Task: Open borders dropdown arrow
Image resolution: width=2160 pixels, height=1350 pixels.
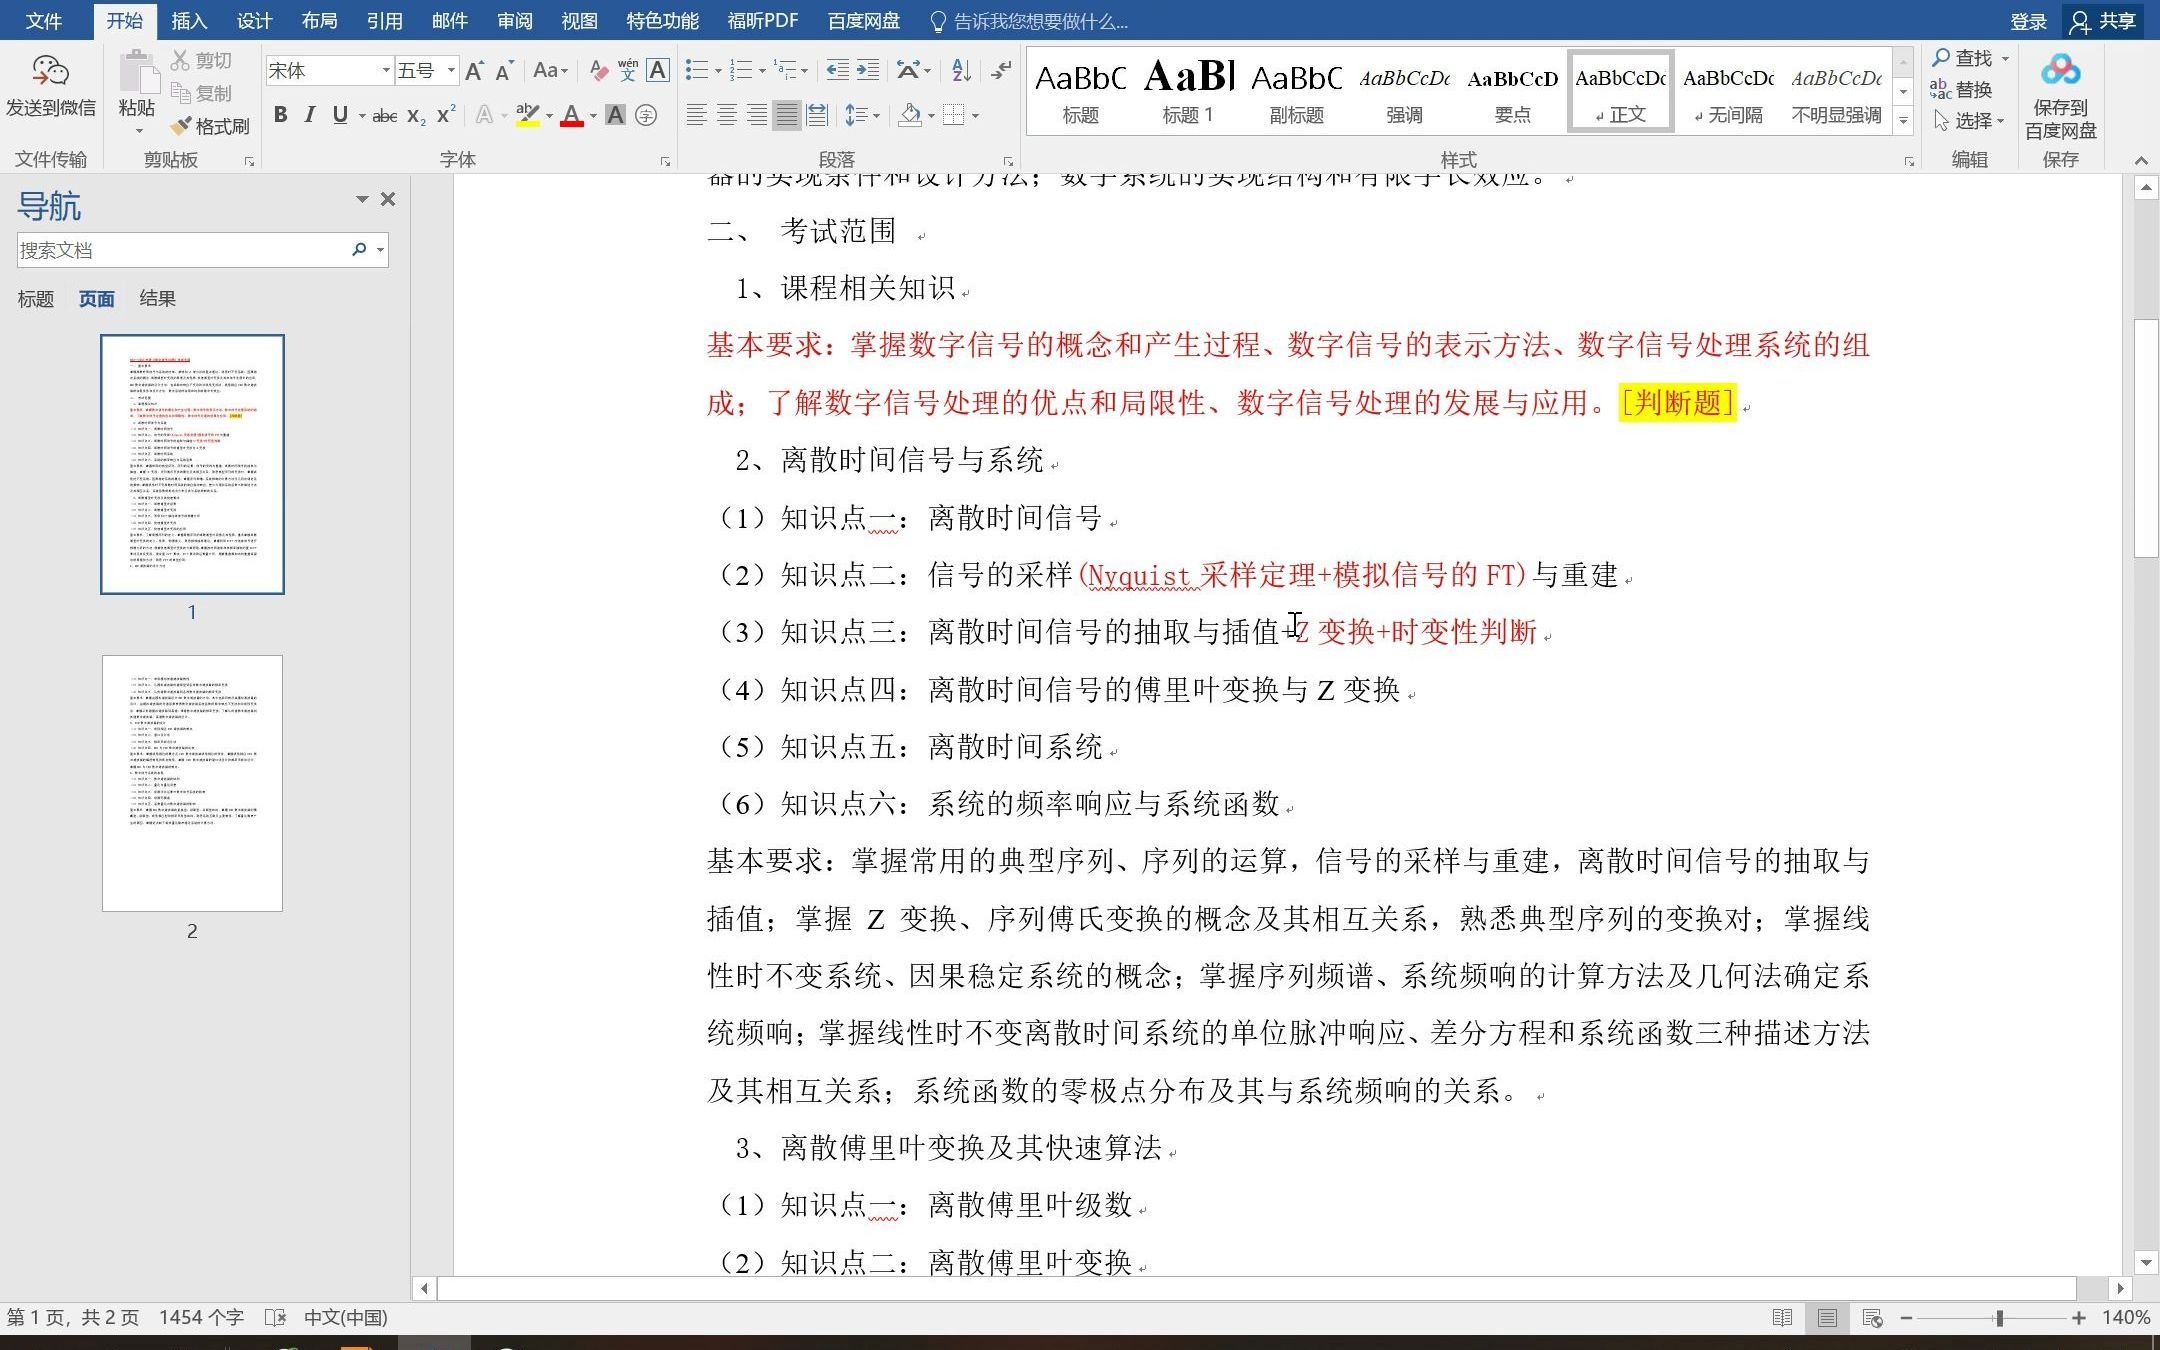Action: (x=975, y=116)
